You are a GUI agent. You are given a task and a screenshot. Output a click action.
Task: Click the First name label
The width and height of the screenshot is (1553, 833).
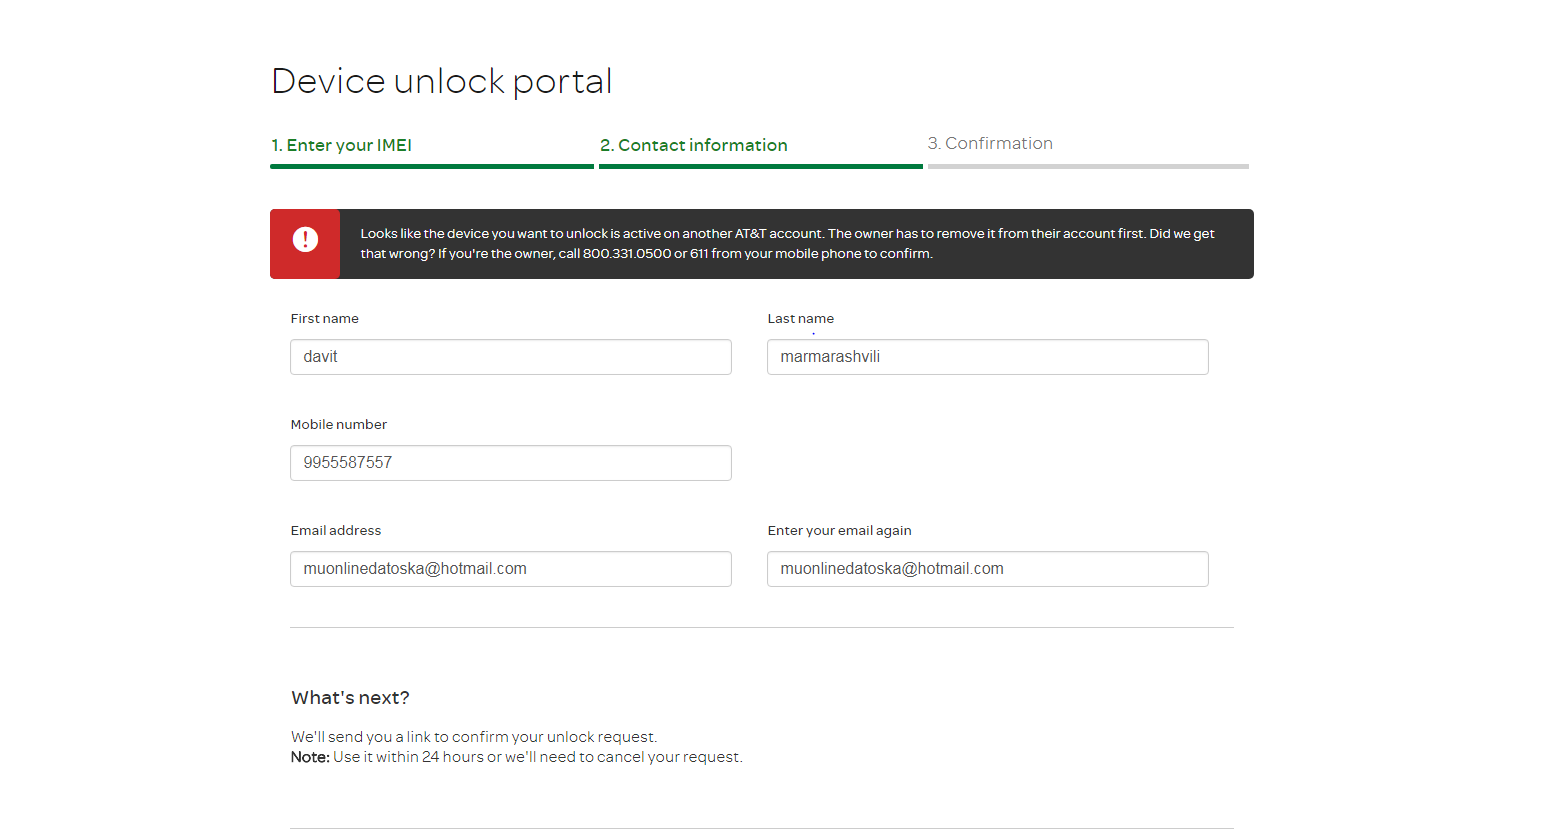point(324,319)
